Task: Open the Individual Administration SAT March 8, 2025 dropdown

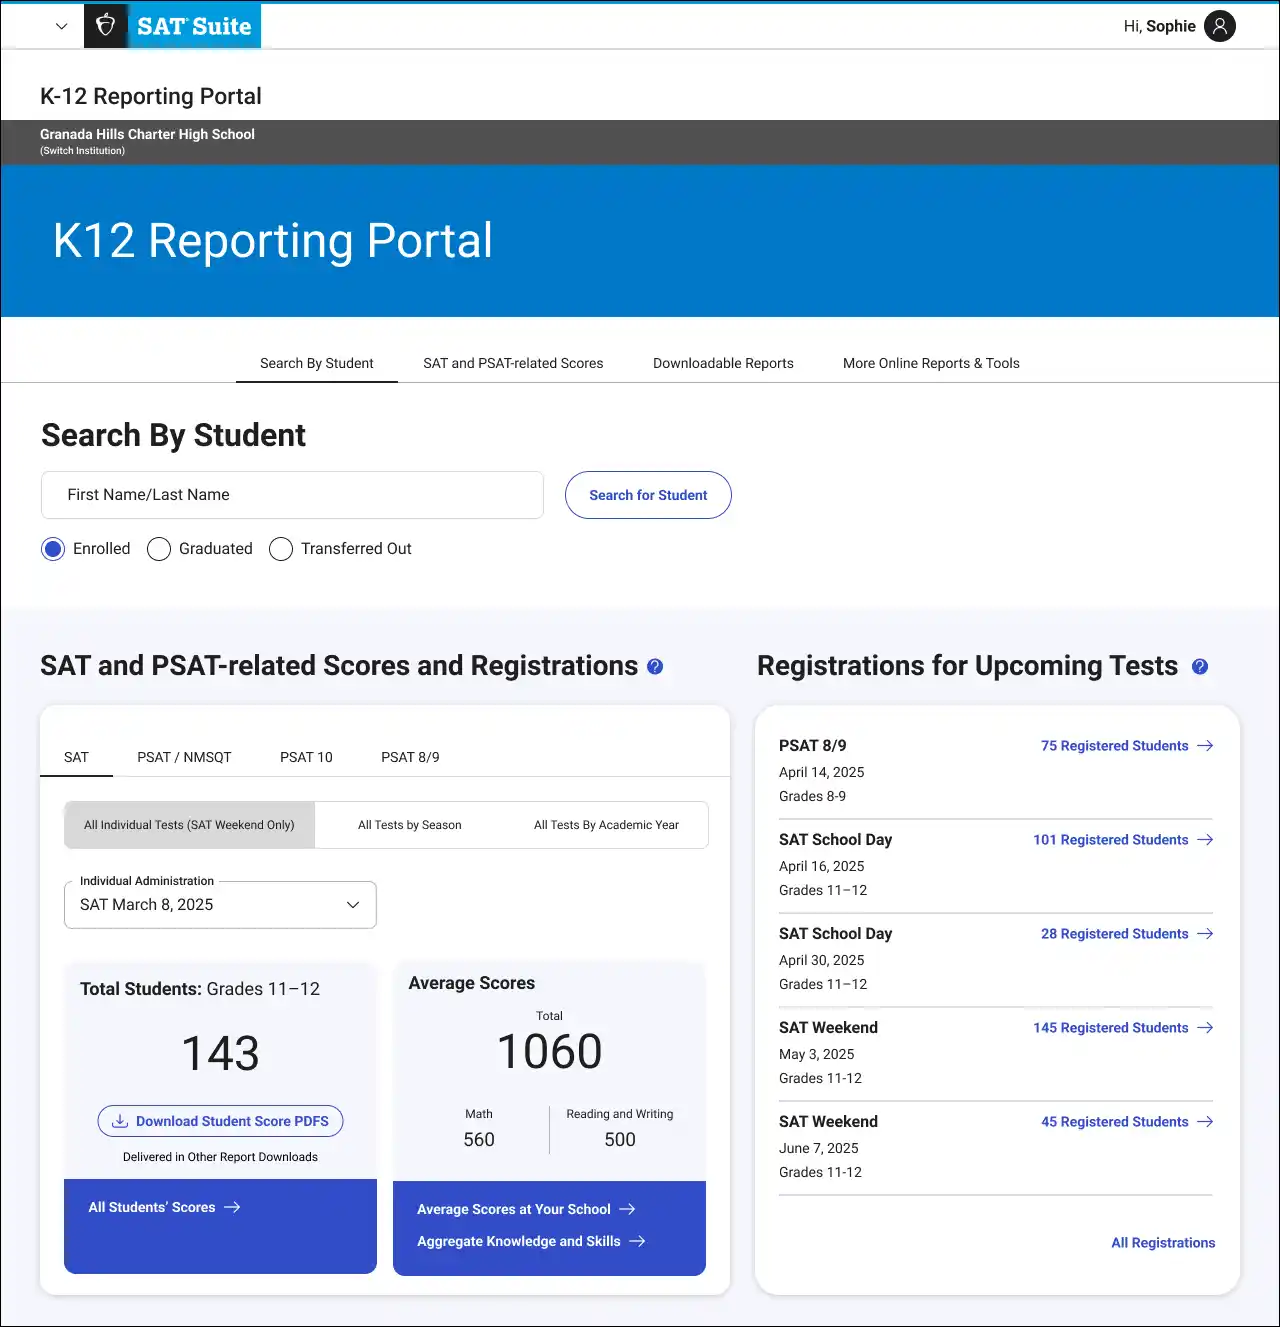Action: [x=220, y=905]
